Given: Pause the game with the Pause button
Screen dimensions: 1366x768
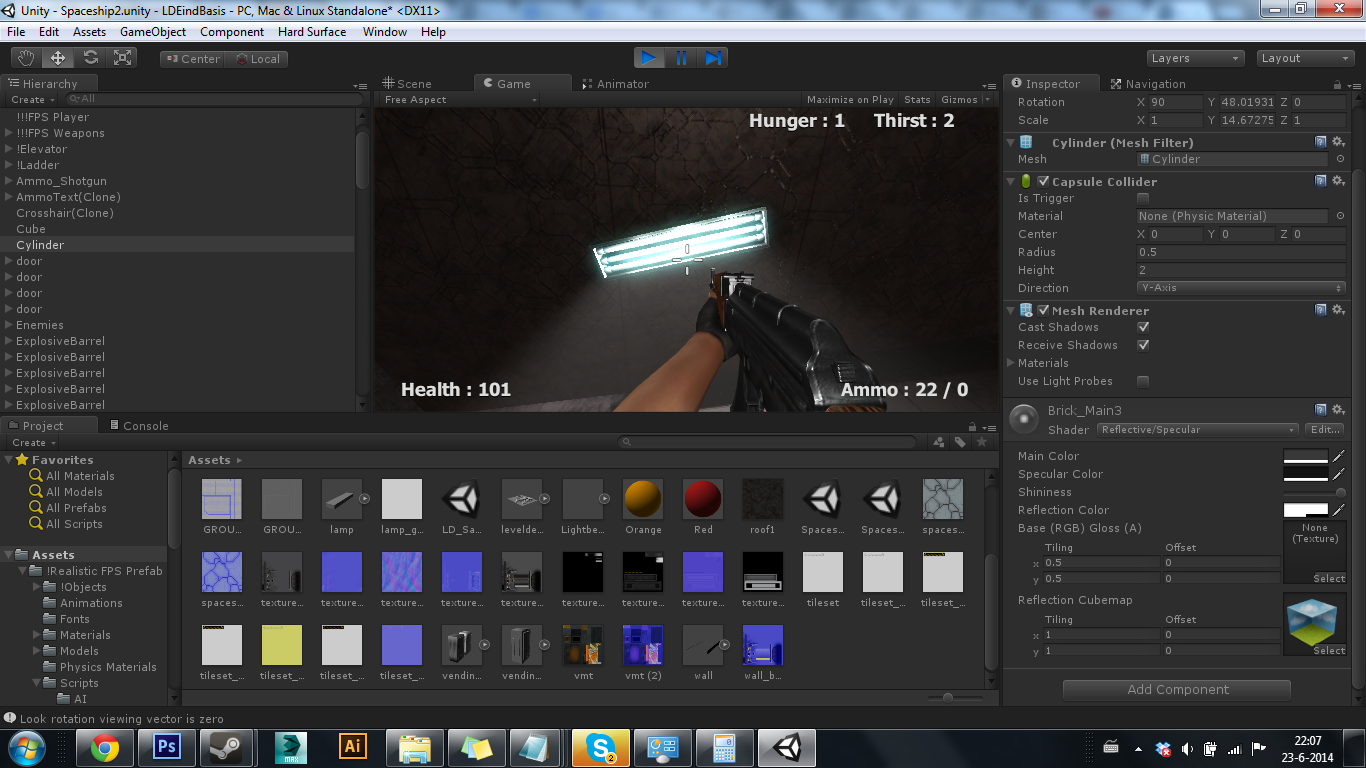Looking at the screenshot, I should point(681,58).
